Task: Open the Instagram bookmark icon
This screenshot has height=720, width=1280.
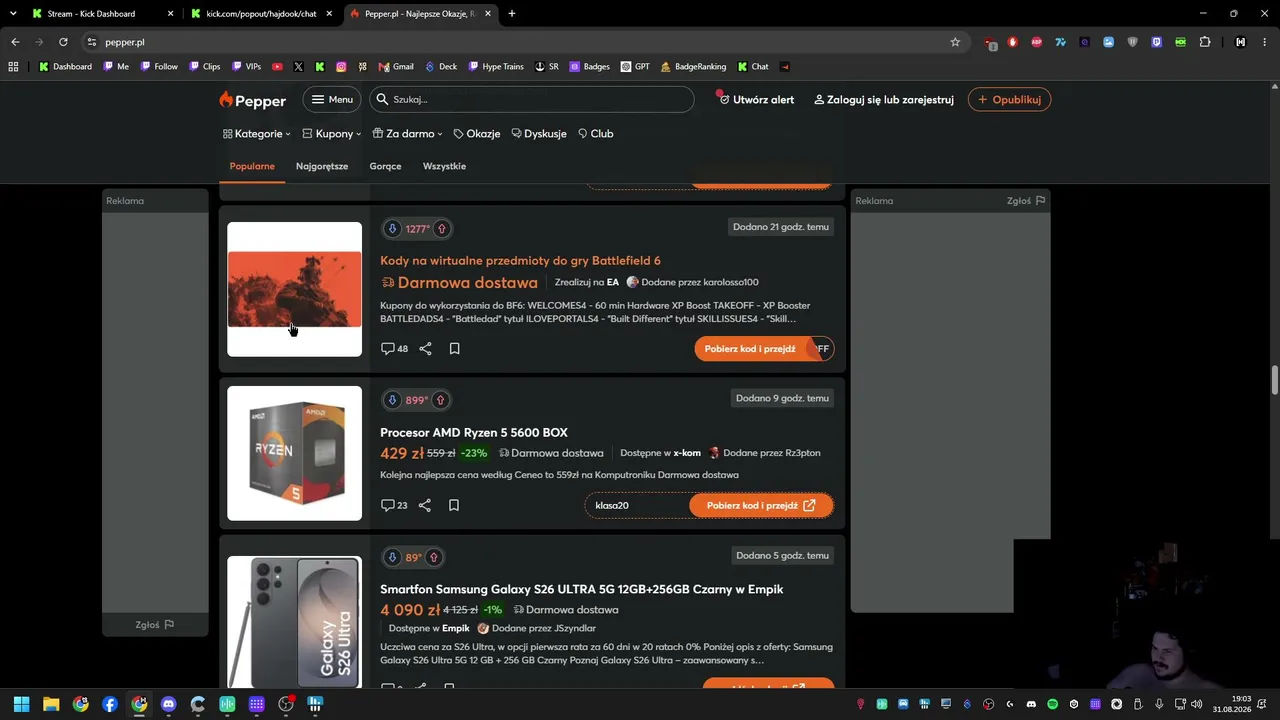Action: coord(341,67)
